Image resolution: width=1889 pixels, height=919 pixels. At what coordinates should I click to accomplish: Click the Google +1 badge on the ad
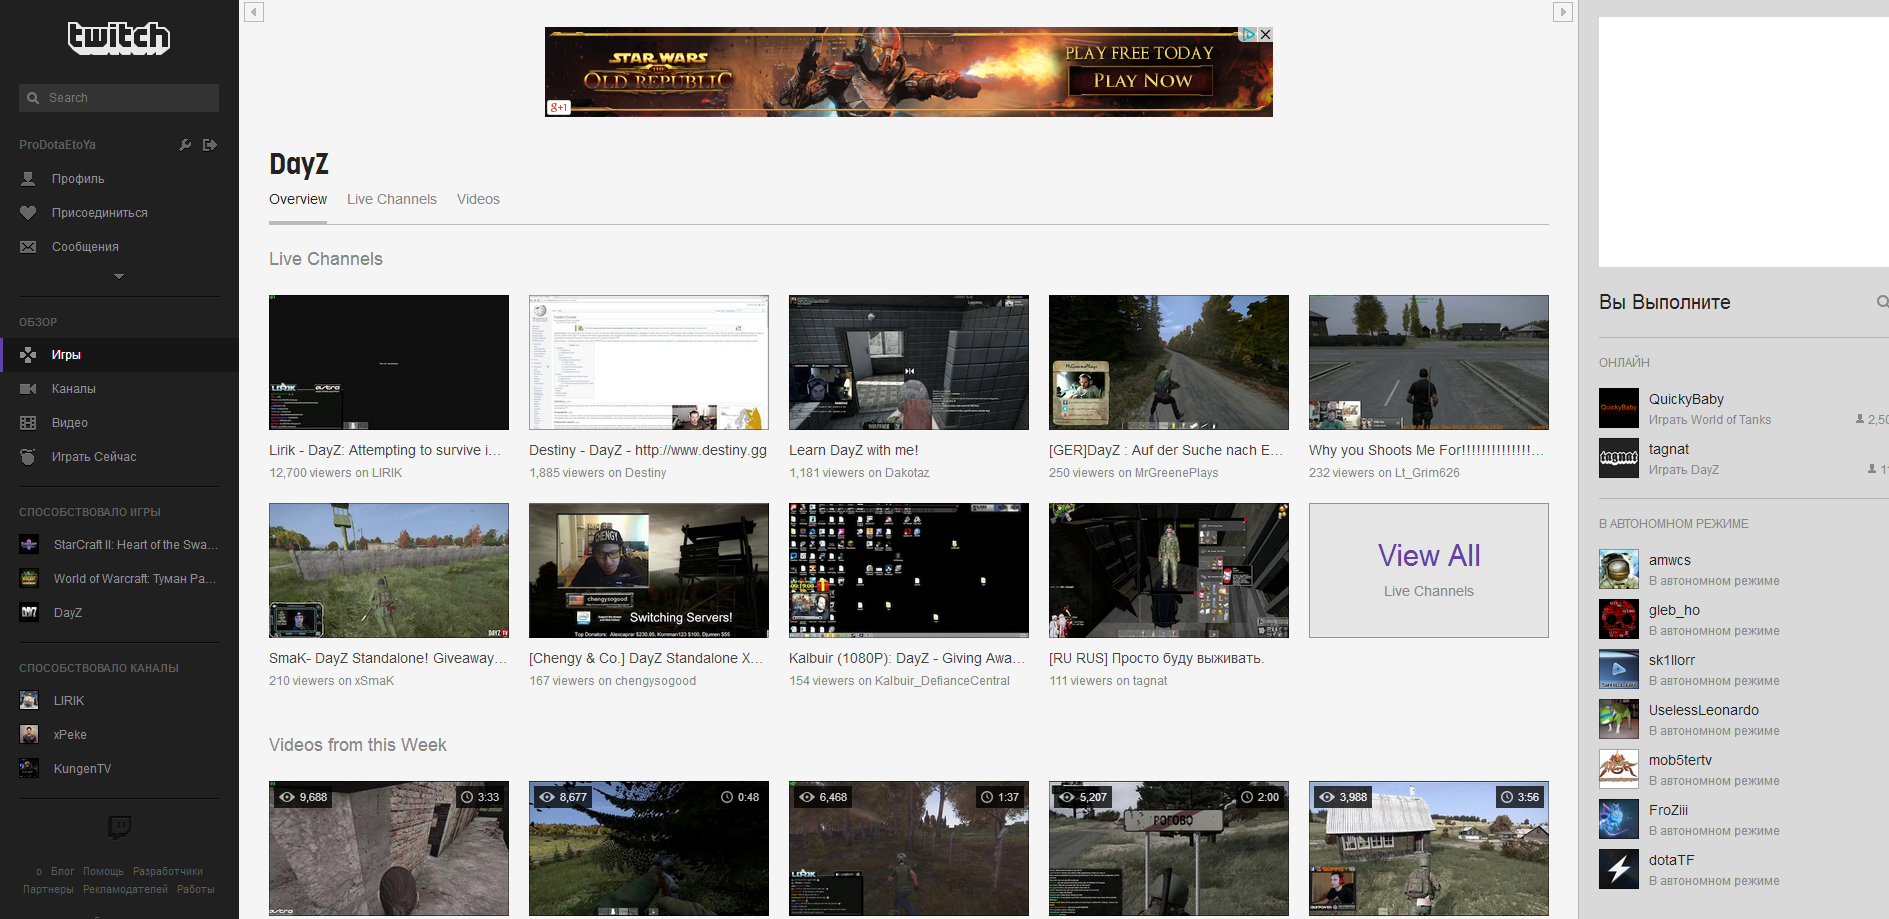[559, 107]
